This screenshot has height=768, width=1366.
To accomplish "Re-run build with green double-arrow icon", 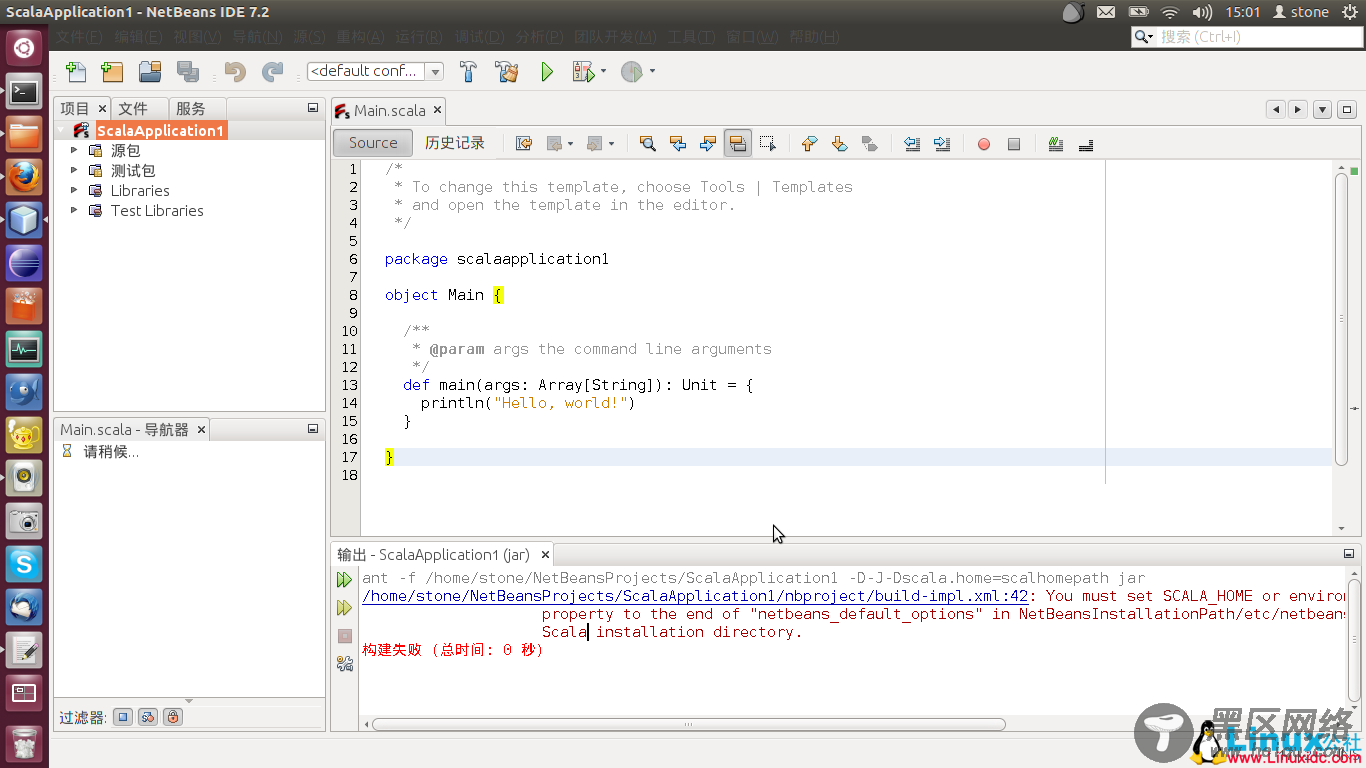I will tap(345, 579).
